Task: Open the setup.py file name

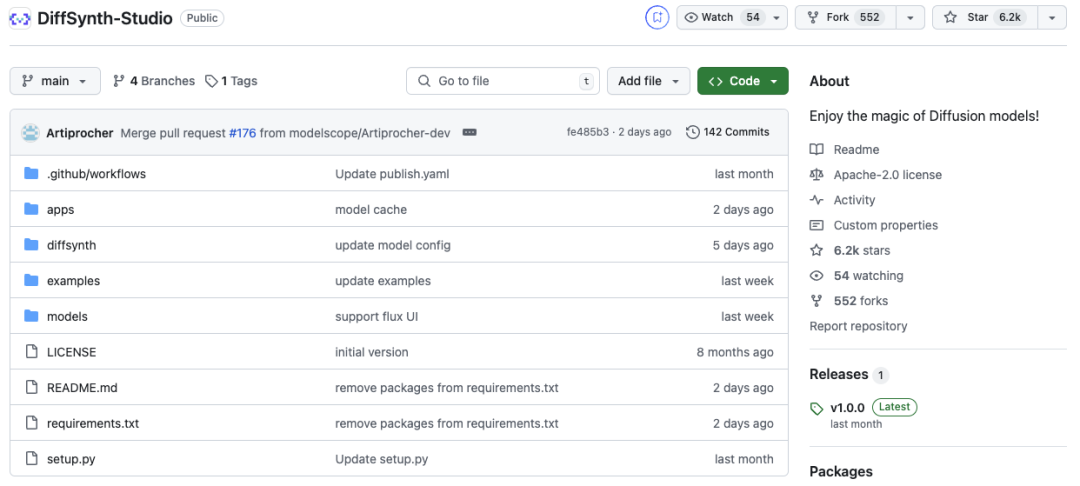Action: pos(71,459)
